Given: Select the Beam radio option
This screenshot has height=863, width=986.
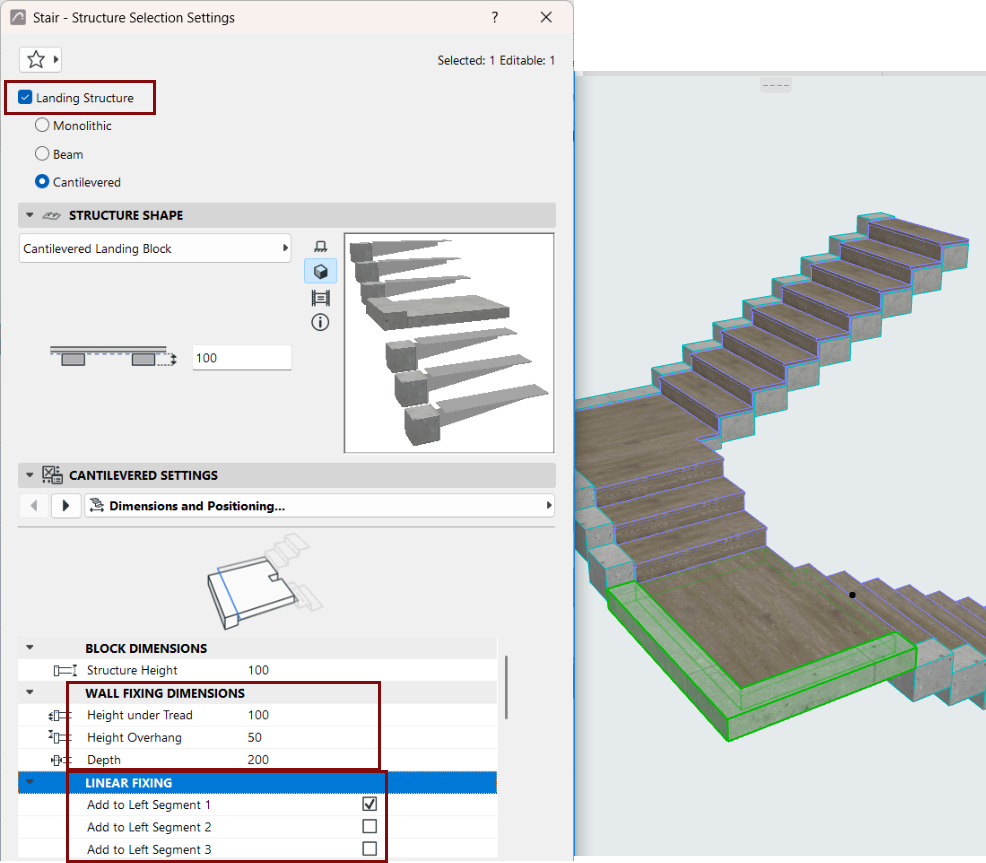Looking at the screenshot, I should (x=42, y=153).
